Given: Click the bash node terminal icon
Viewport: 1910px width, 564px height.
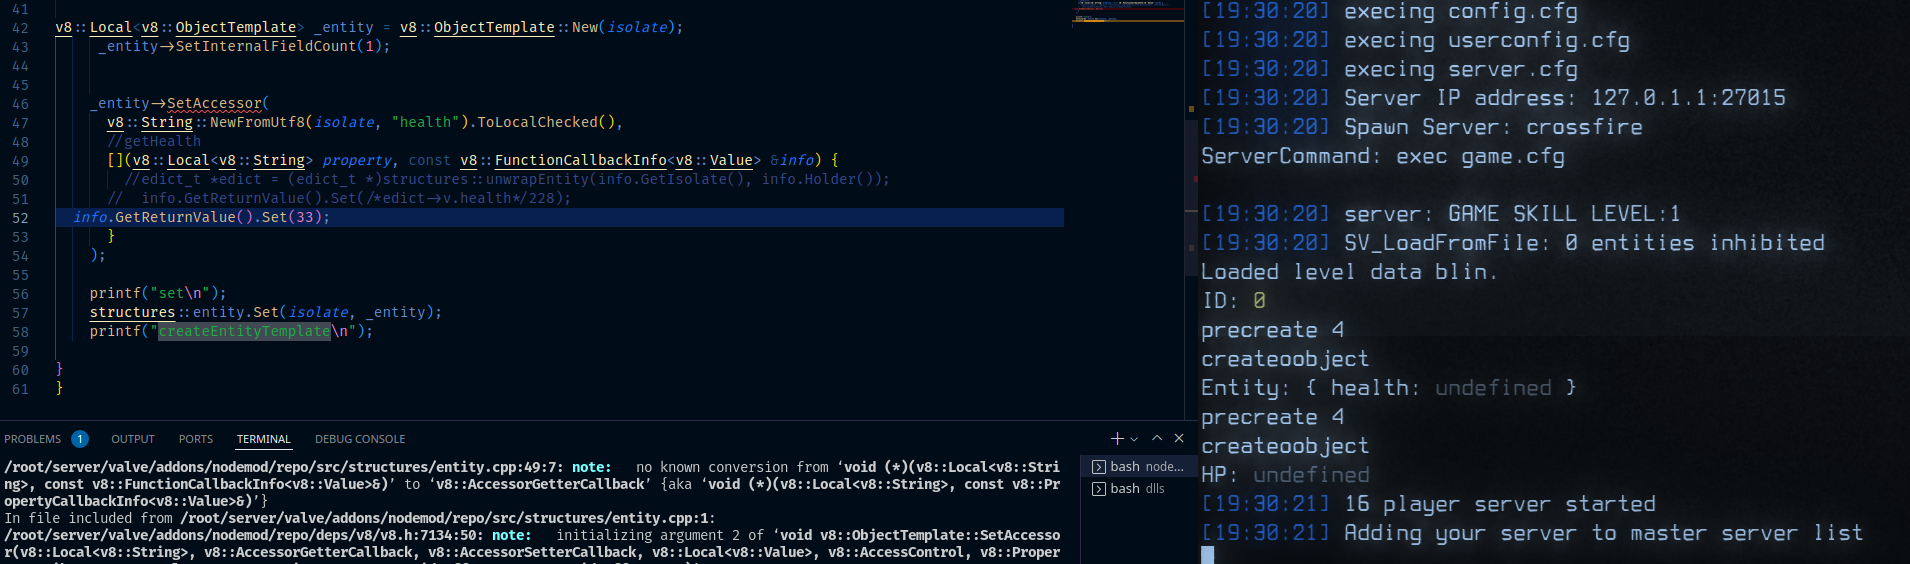Looking at the screenshot, I should [1098, 467].
